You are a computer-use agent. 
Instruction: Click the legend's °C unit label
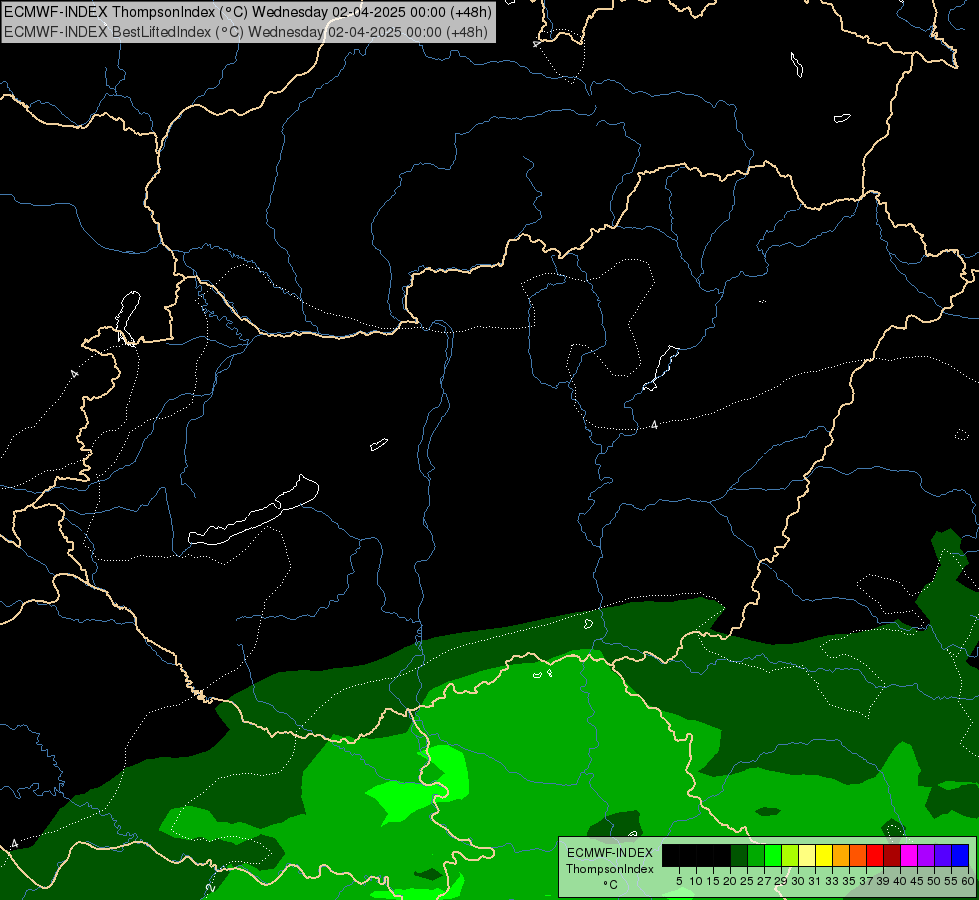(x=611, y=885)
